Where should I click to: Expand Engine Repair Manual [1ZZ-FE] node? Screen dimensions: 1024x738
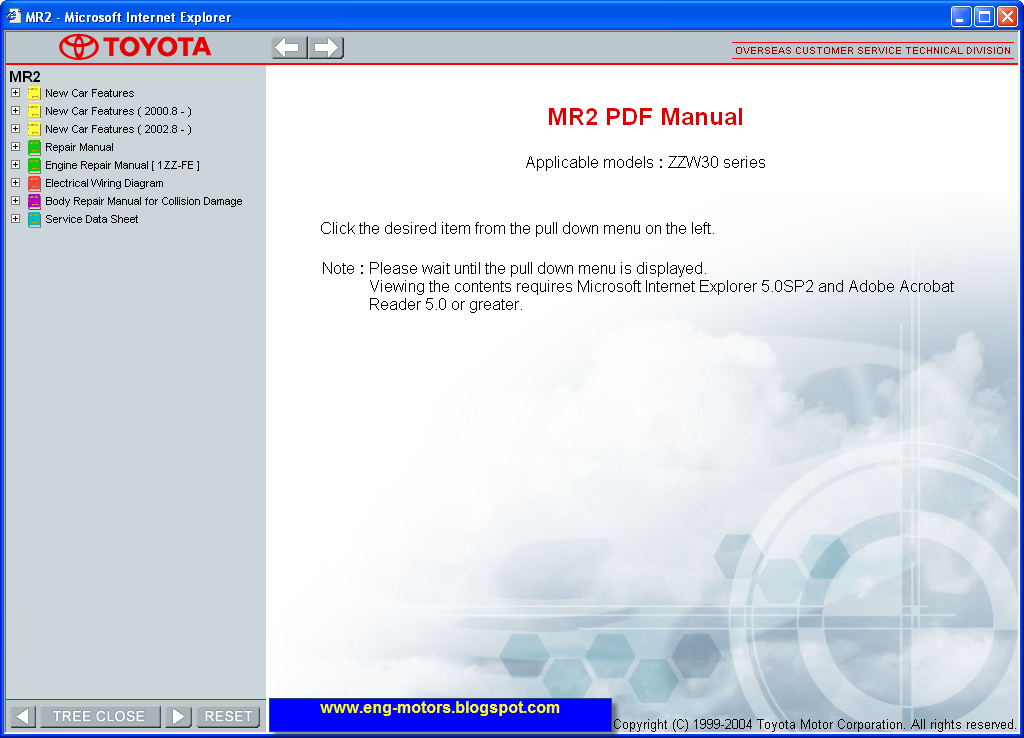coord(15,165)
